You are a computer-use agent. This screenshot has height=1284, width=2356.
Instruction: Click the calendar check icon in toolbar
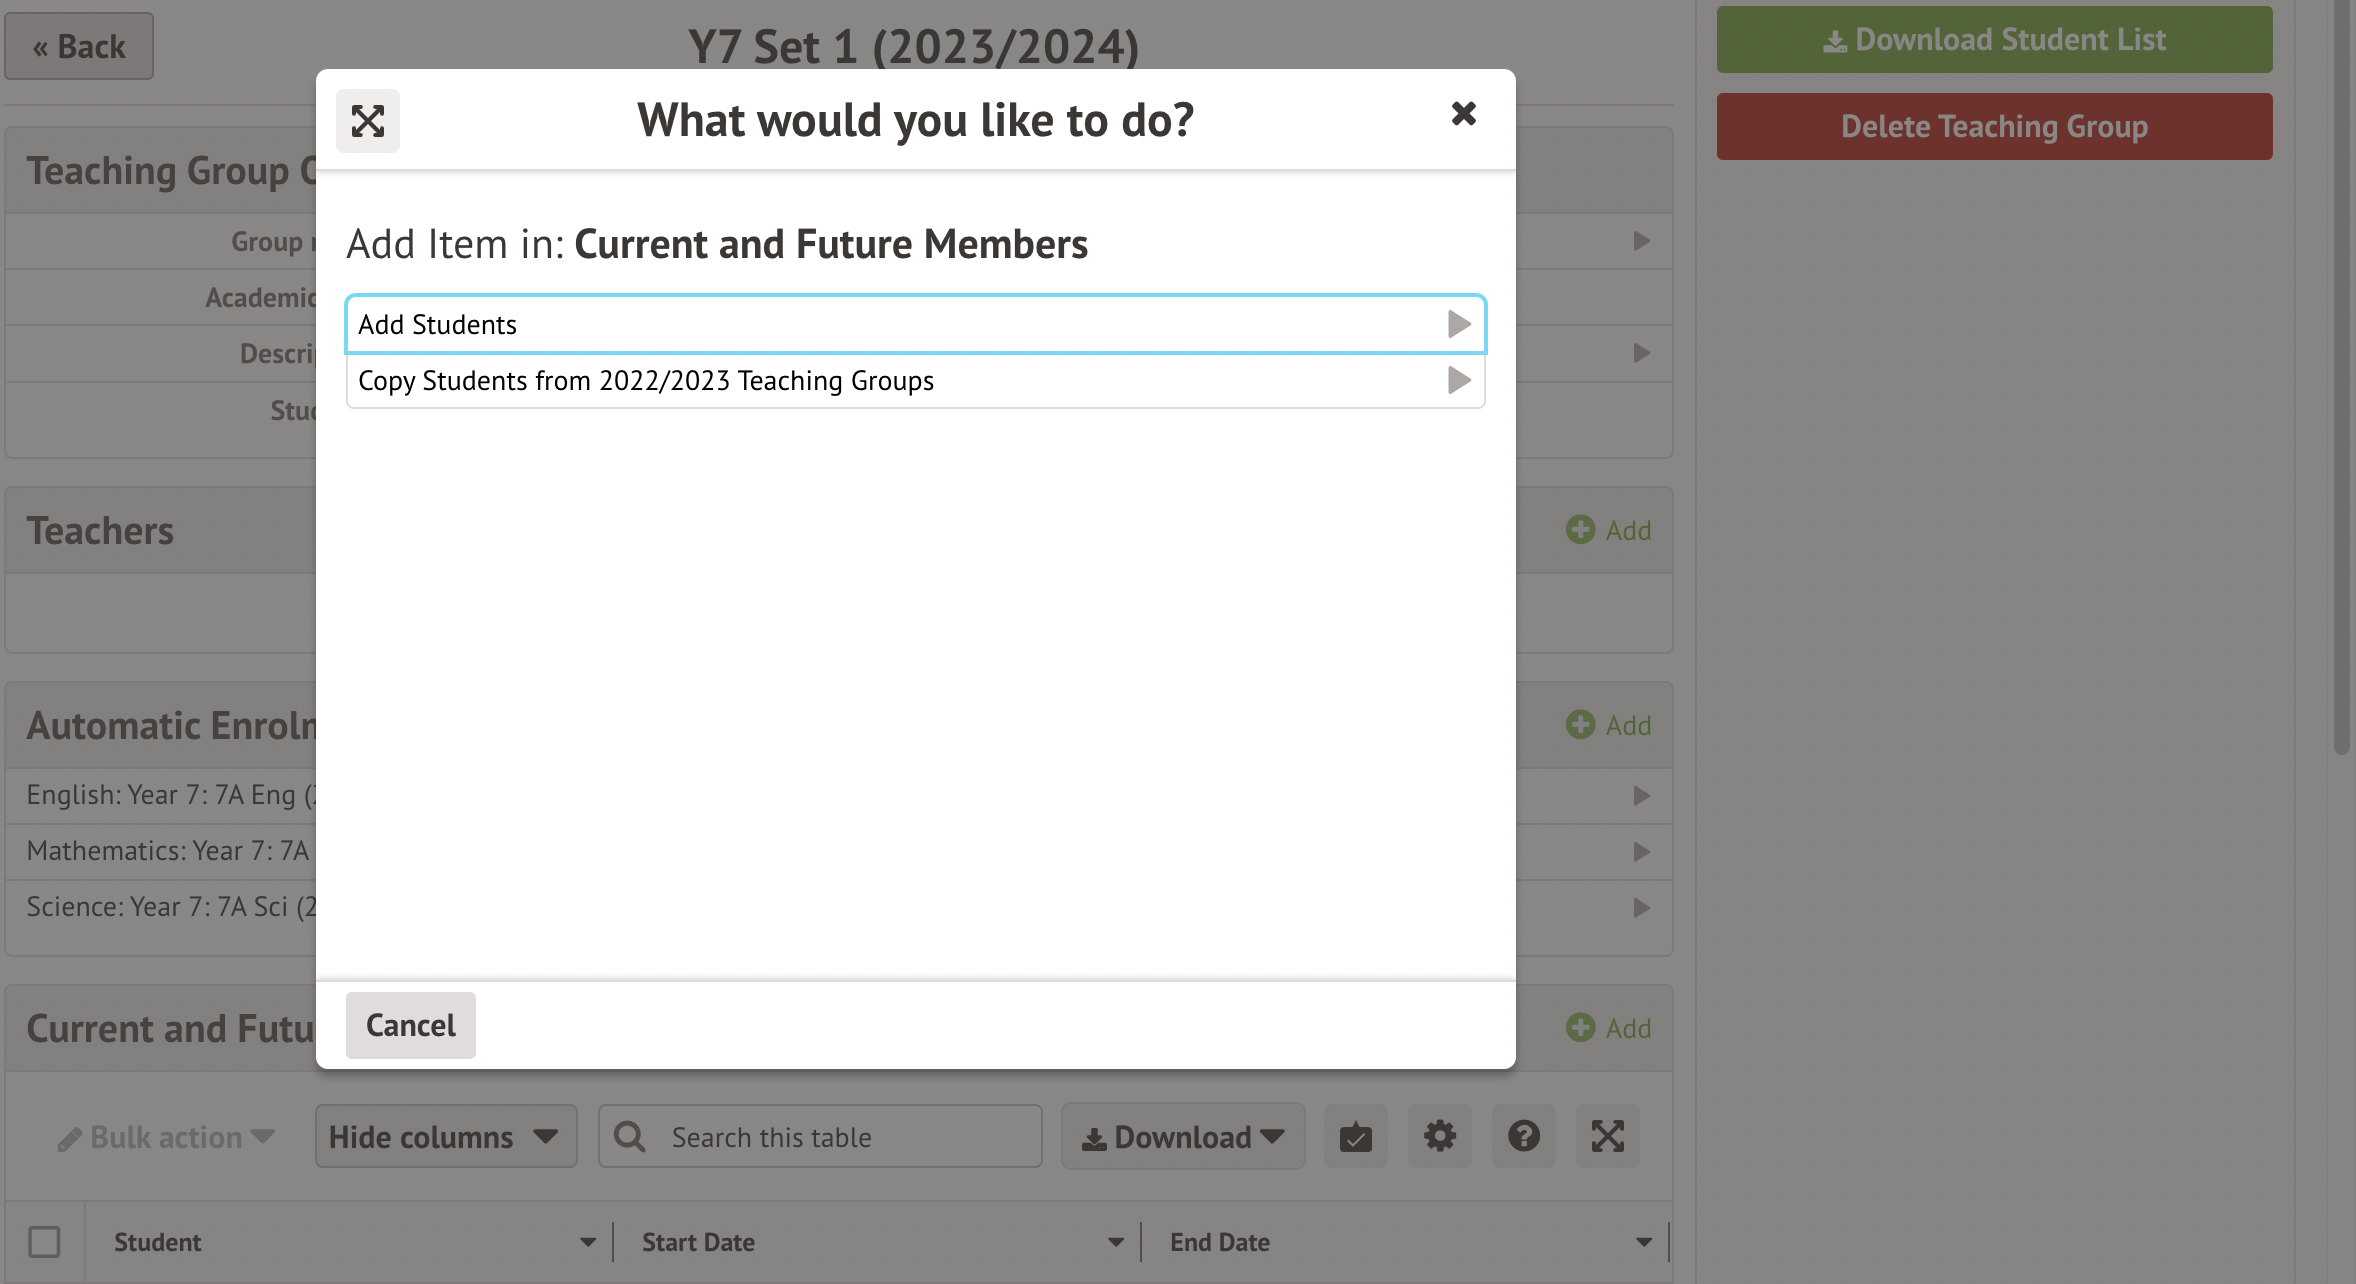click(1355, 1136)
